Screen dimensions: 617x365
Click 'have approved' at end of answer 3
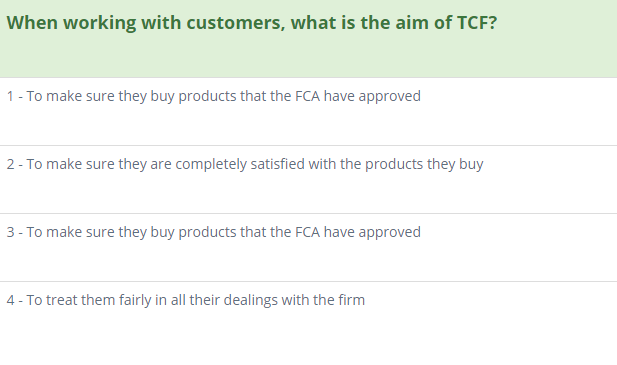[x=372, y=232]
